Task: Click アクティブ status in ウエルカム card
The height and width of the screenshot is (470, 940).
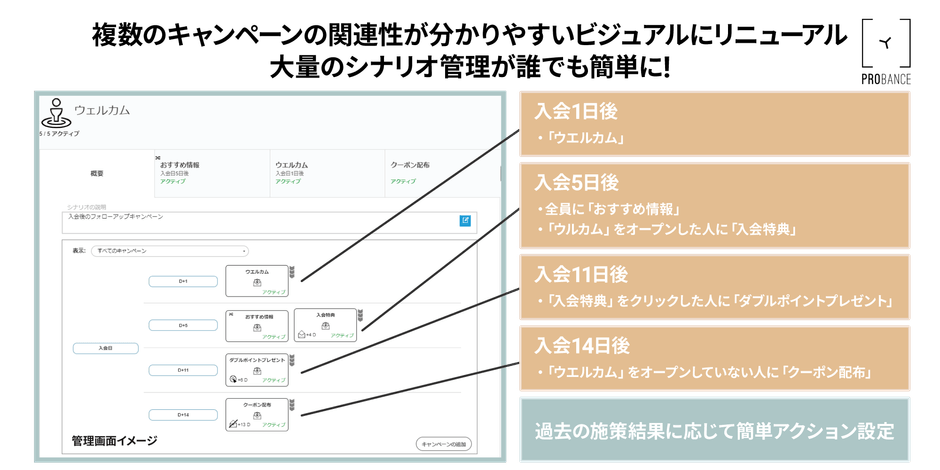Action: 274,292
